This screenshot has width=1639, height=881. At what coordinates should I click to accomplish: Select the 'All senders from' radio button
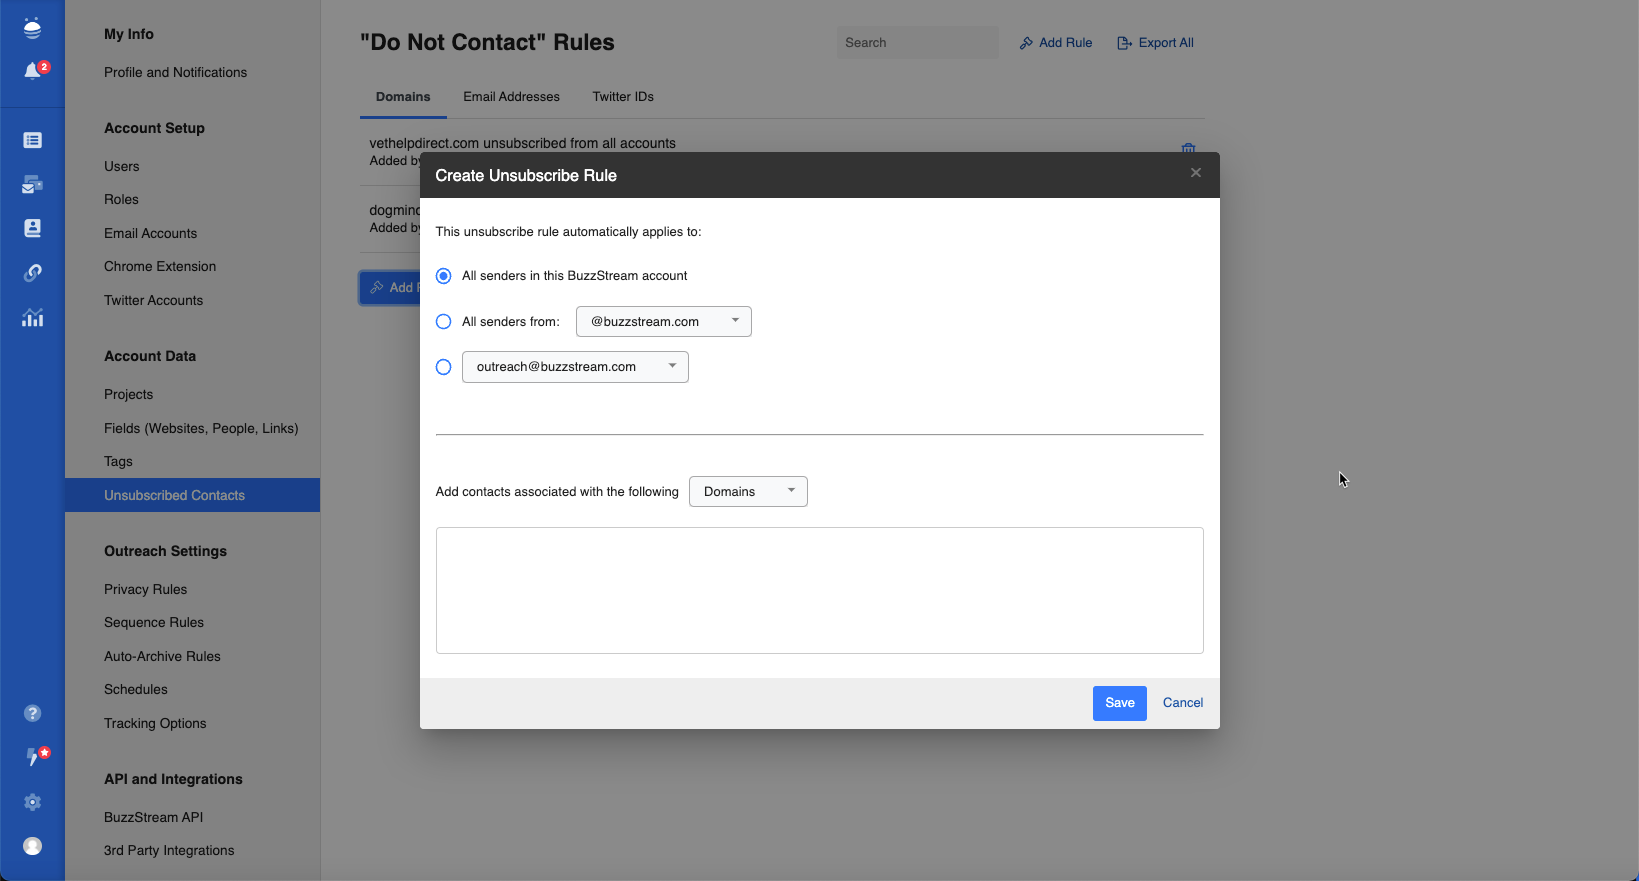pos(444,322)
